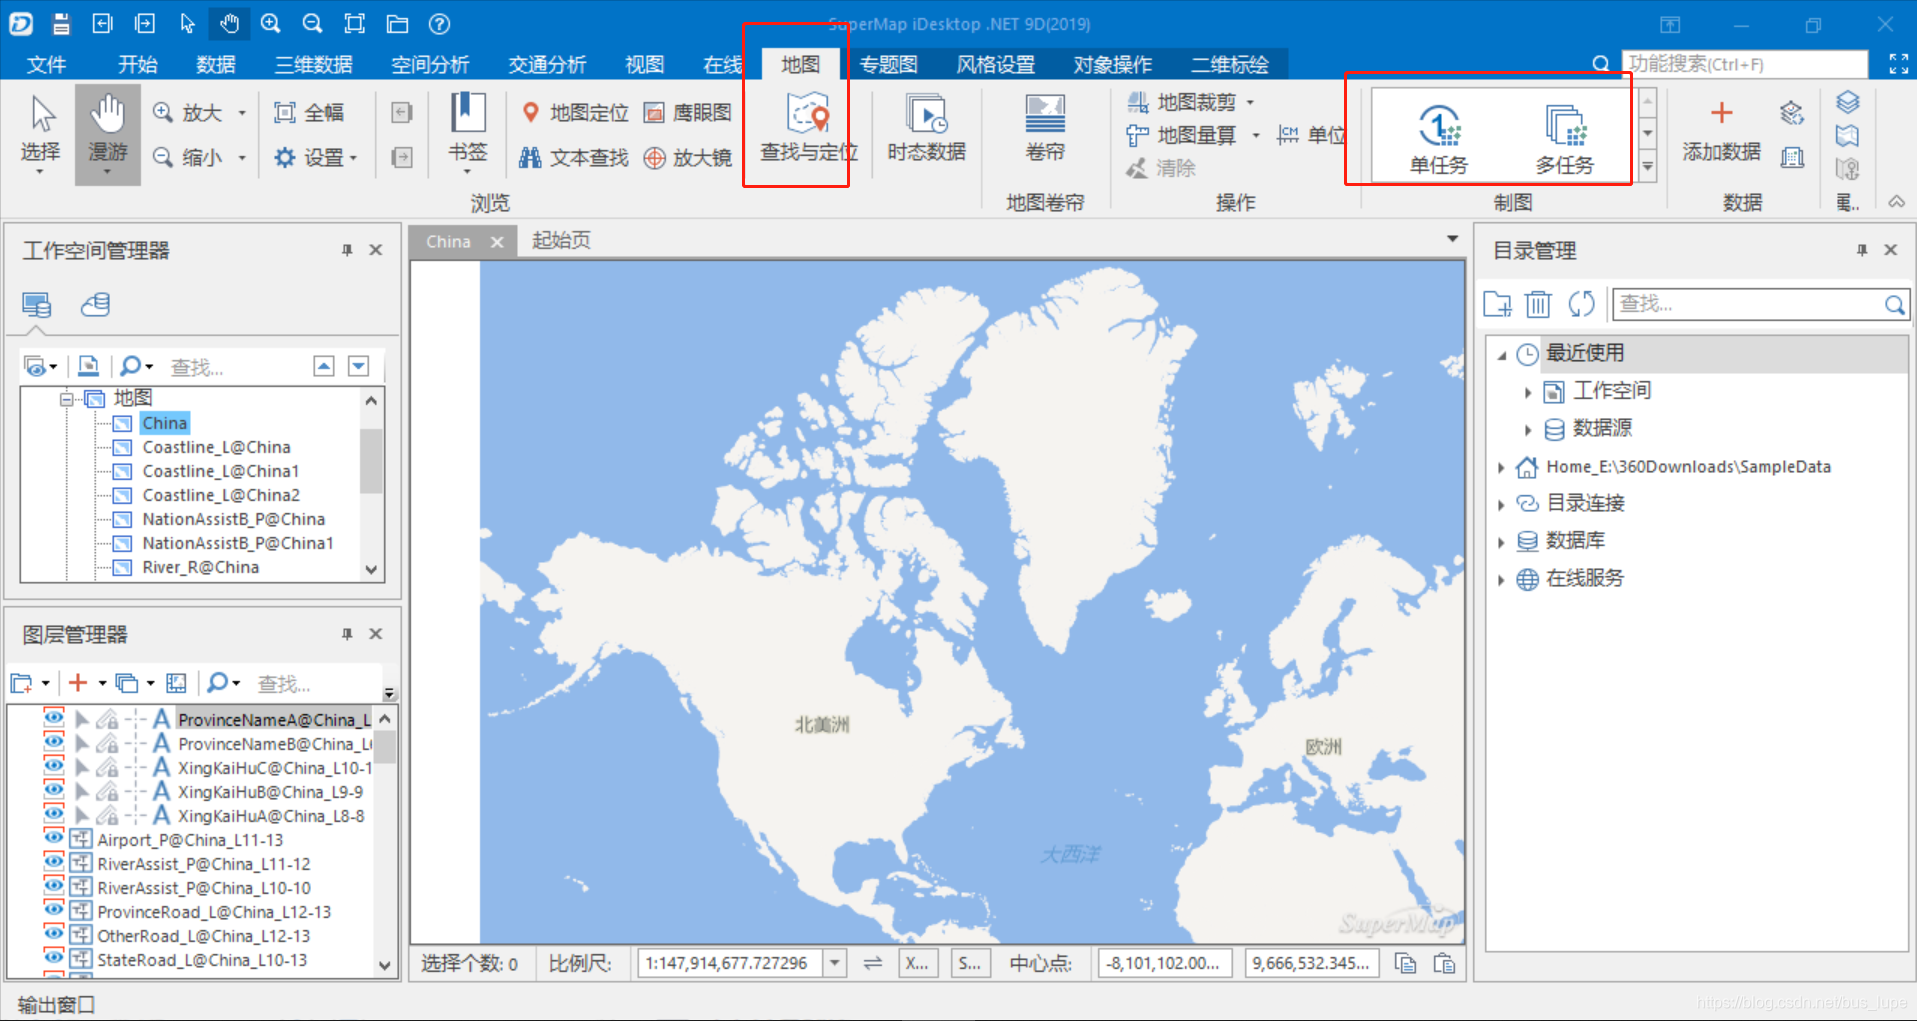Start 单任务 single task tiling
Image resolution: width=1917 pixels, height=1021 pixels.
[x=1439, y=138]
